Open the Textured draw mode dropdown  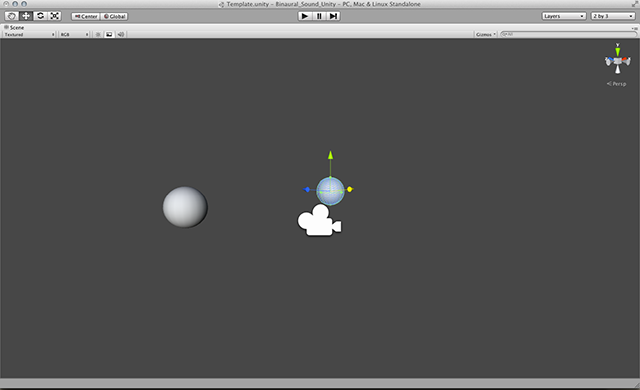[x=29, y=34]
